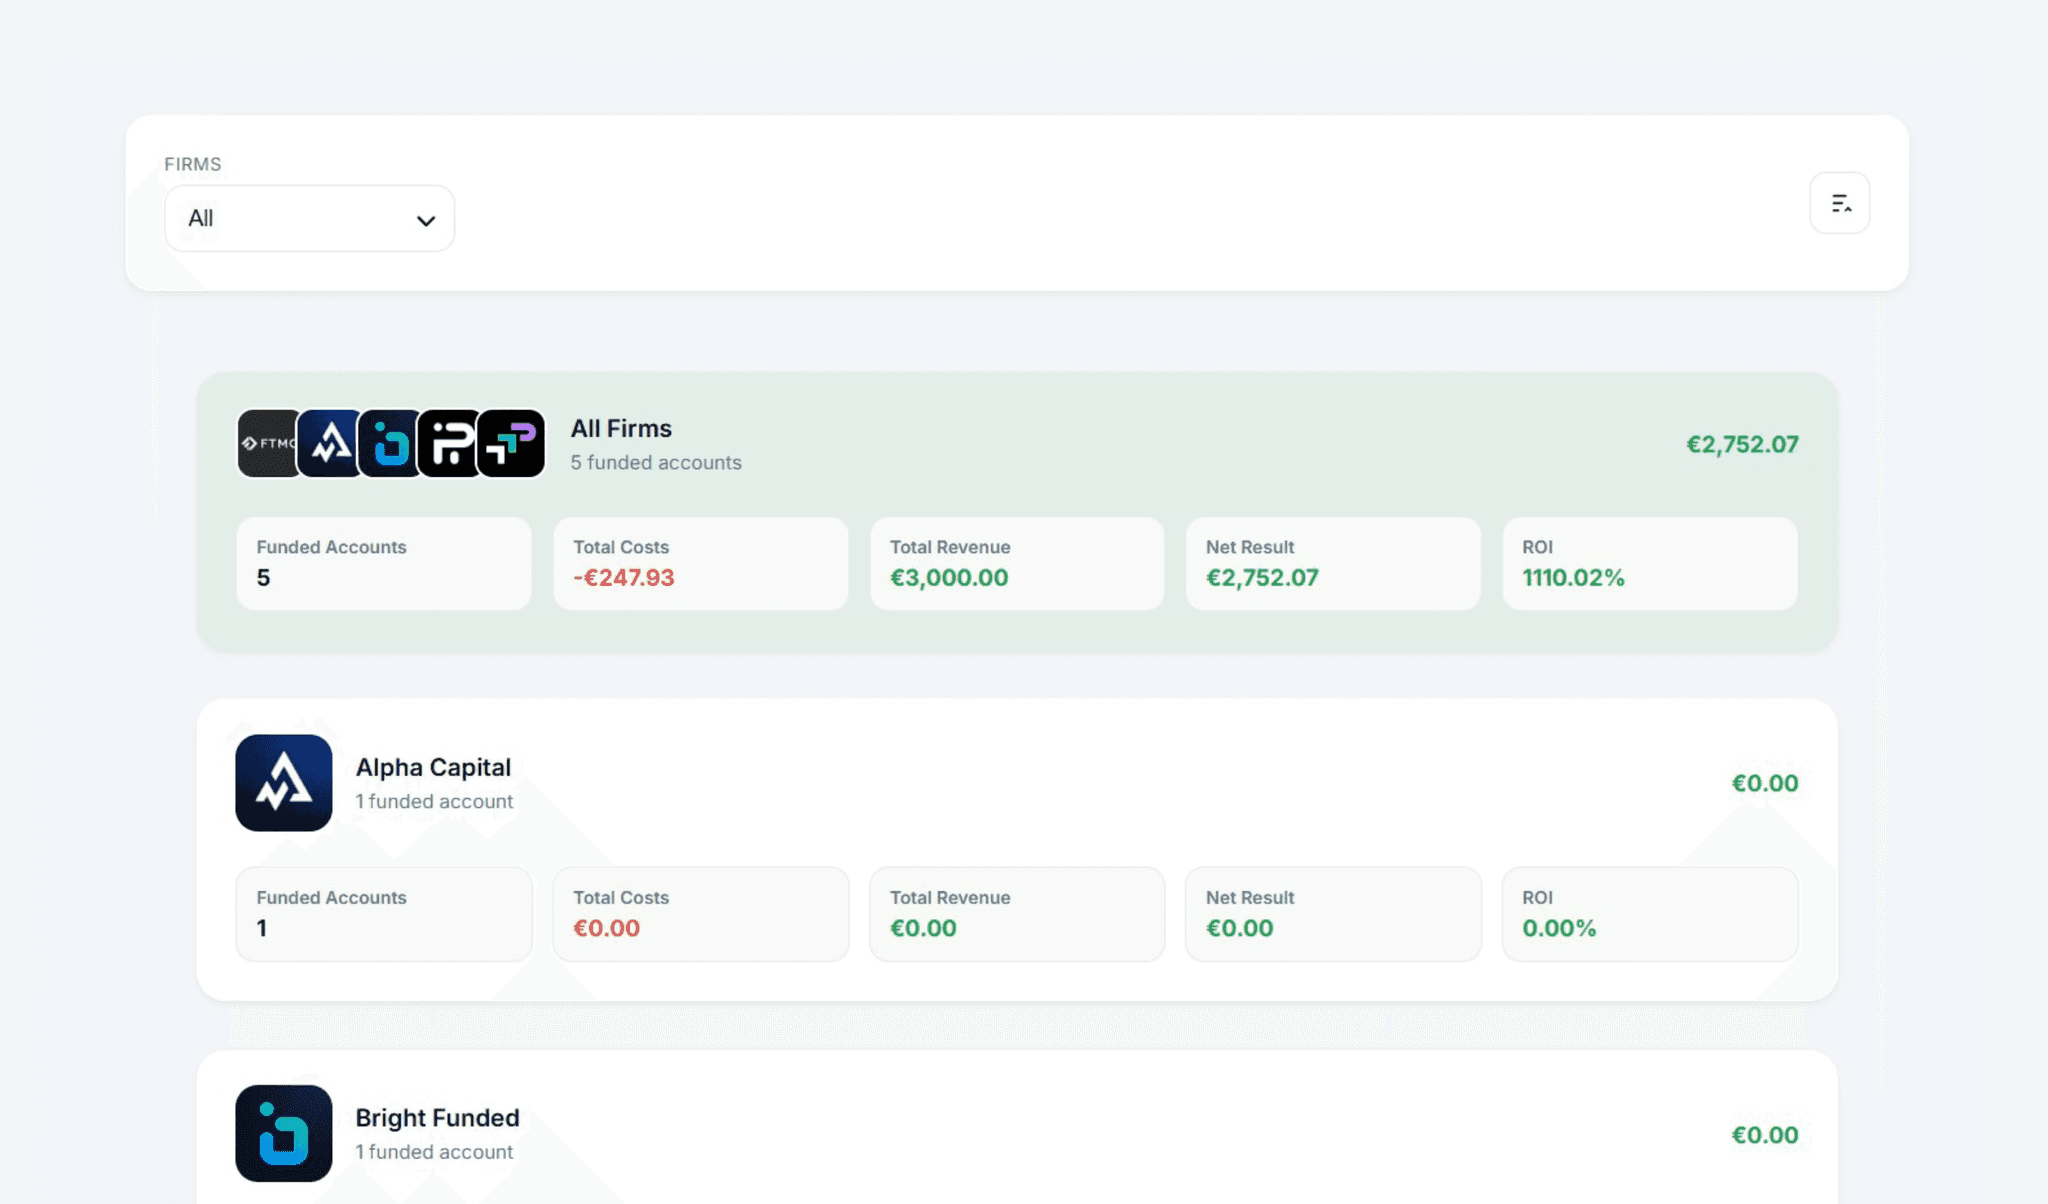Click the Total Revenue stat showing €3,000.00

tap(1016, 563)
